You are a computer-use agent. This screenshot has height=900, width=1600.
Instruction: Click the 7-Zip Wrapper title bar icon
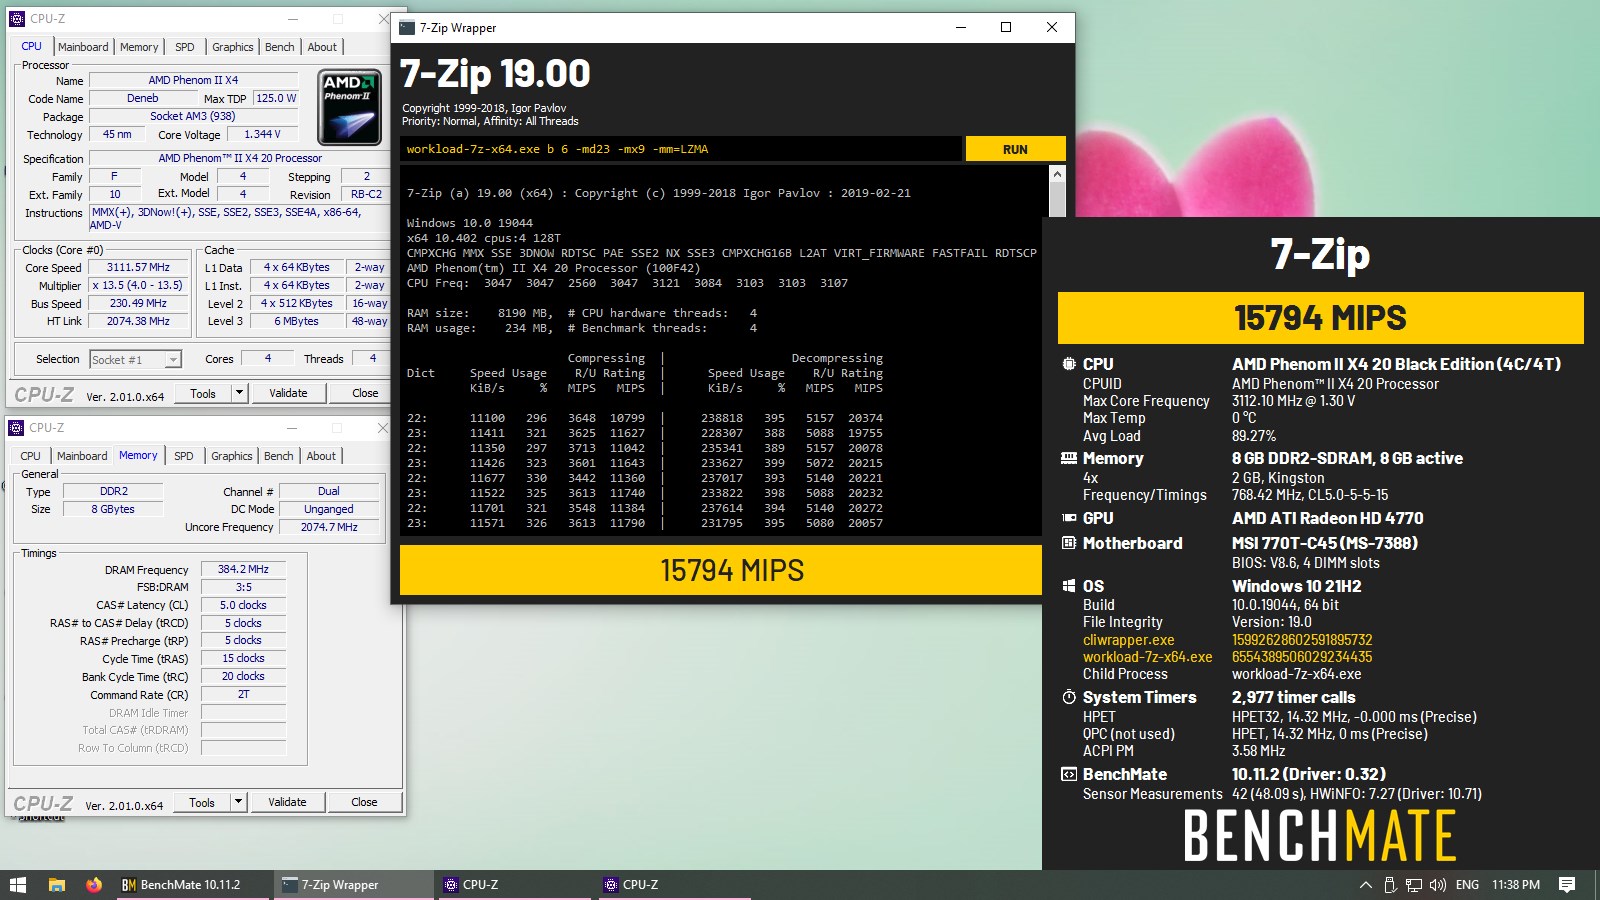click(407, 28)
